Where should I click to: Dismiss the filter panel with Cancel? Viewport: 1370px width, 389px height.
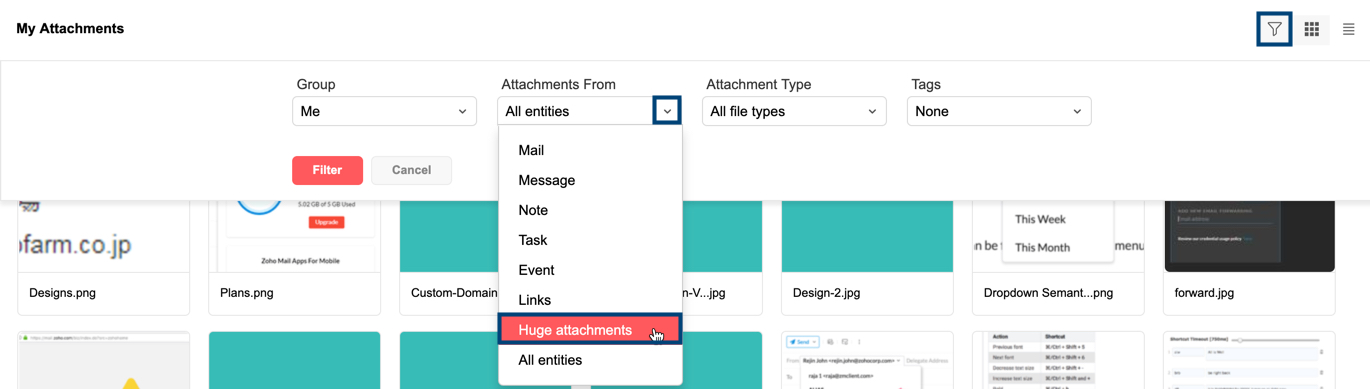pyautogui.click(x=411, y=170)
